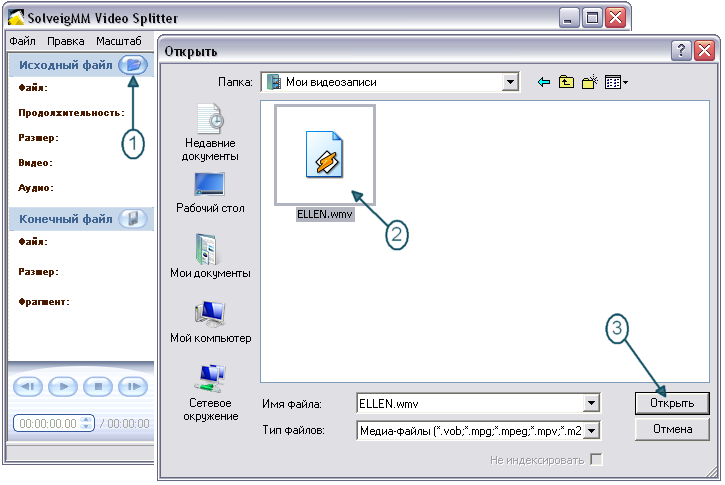Click the Открыть button

[x=672, y=403]
